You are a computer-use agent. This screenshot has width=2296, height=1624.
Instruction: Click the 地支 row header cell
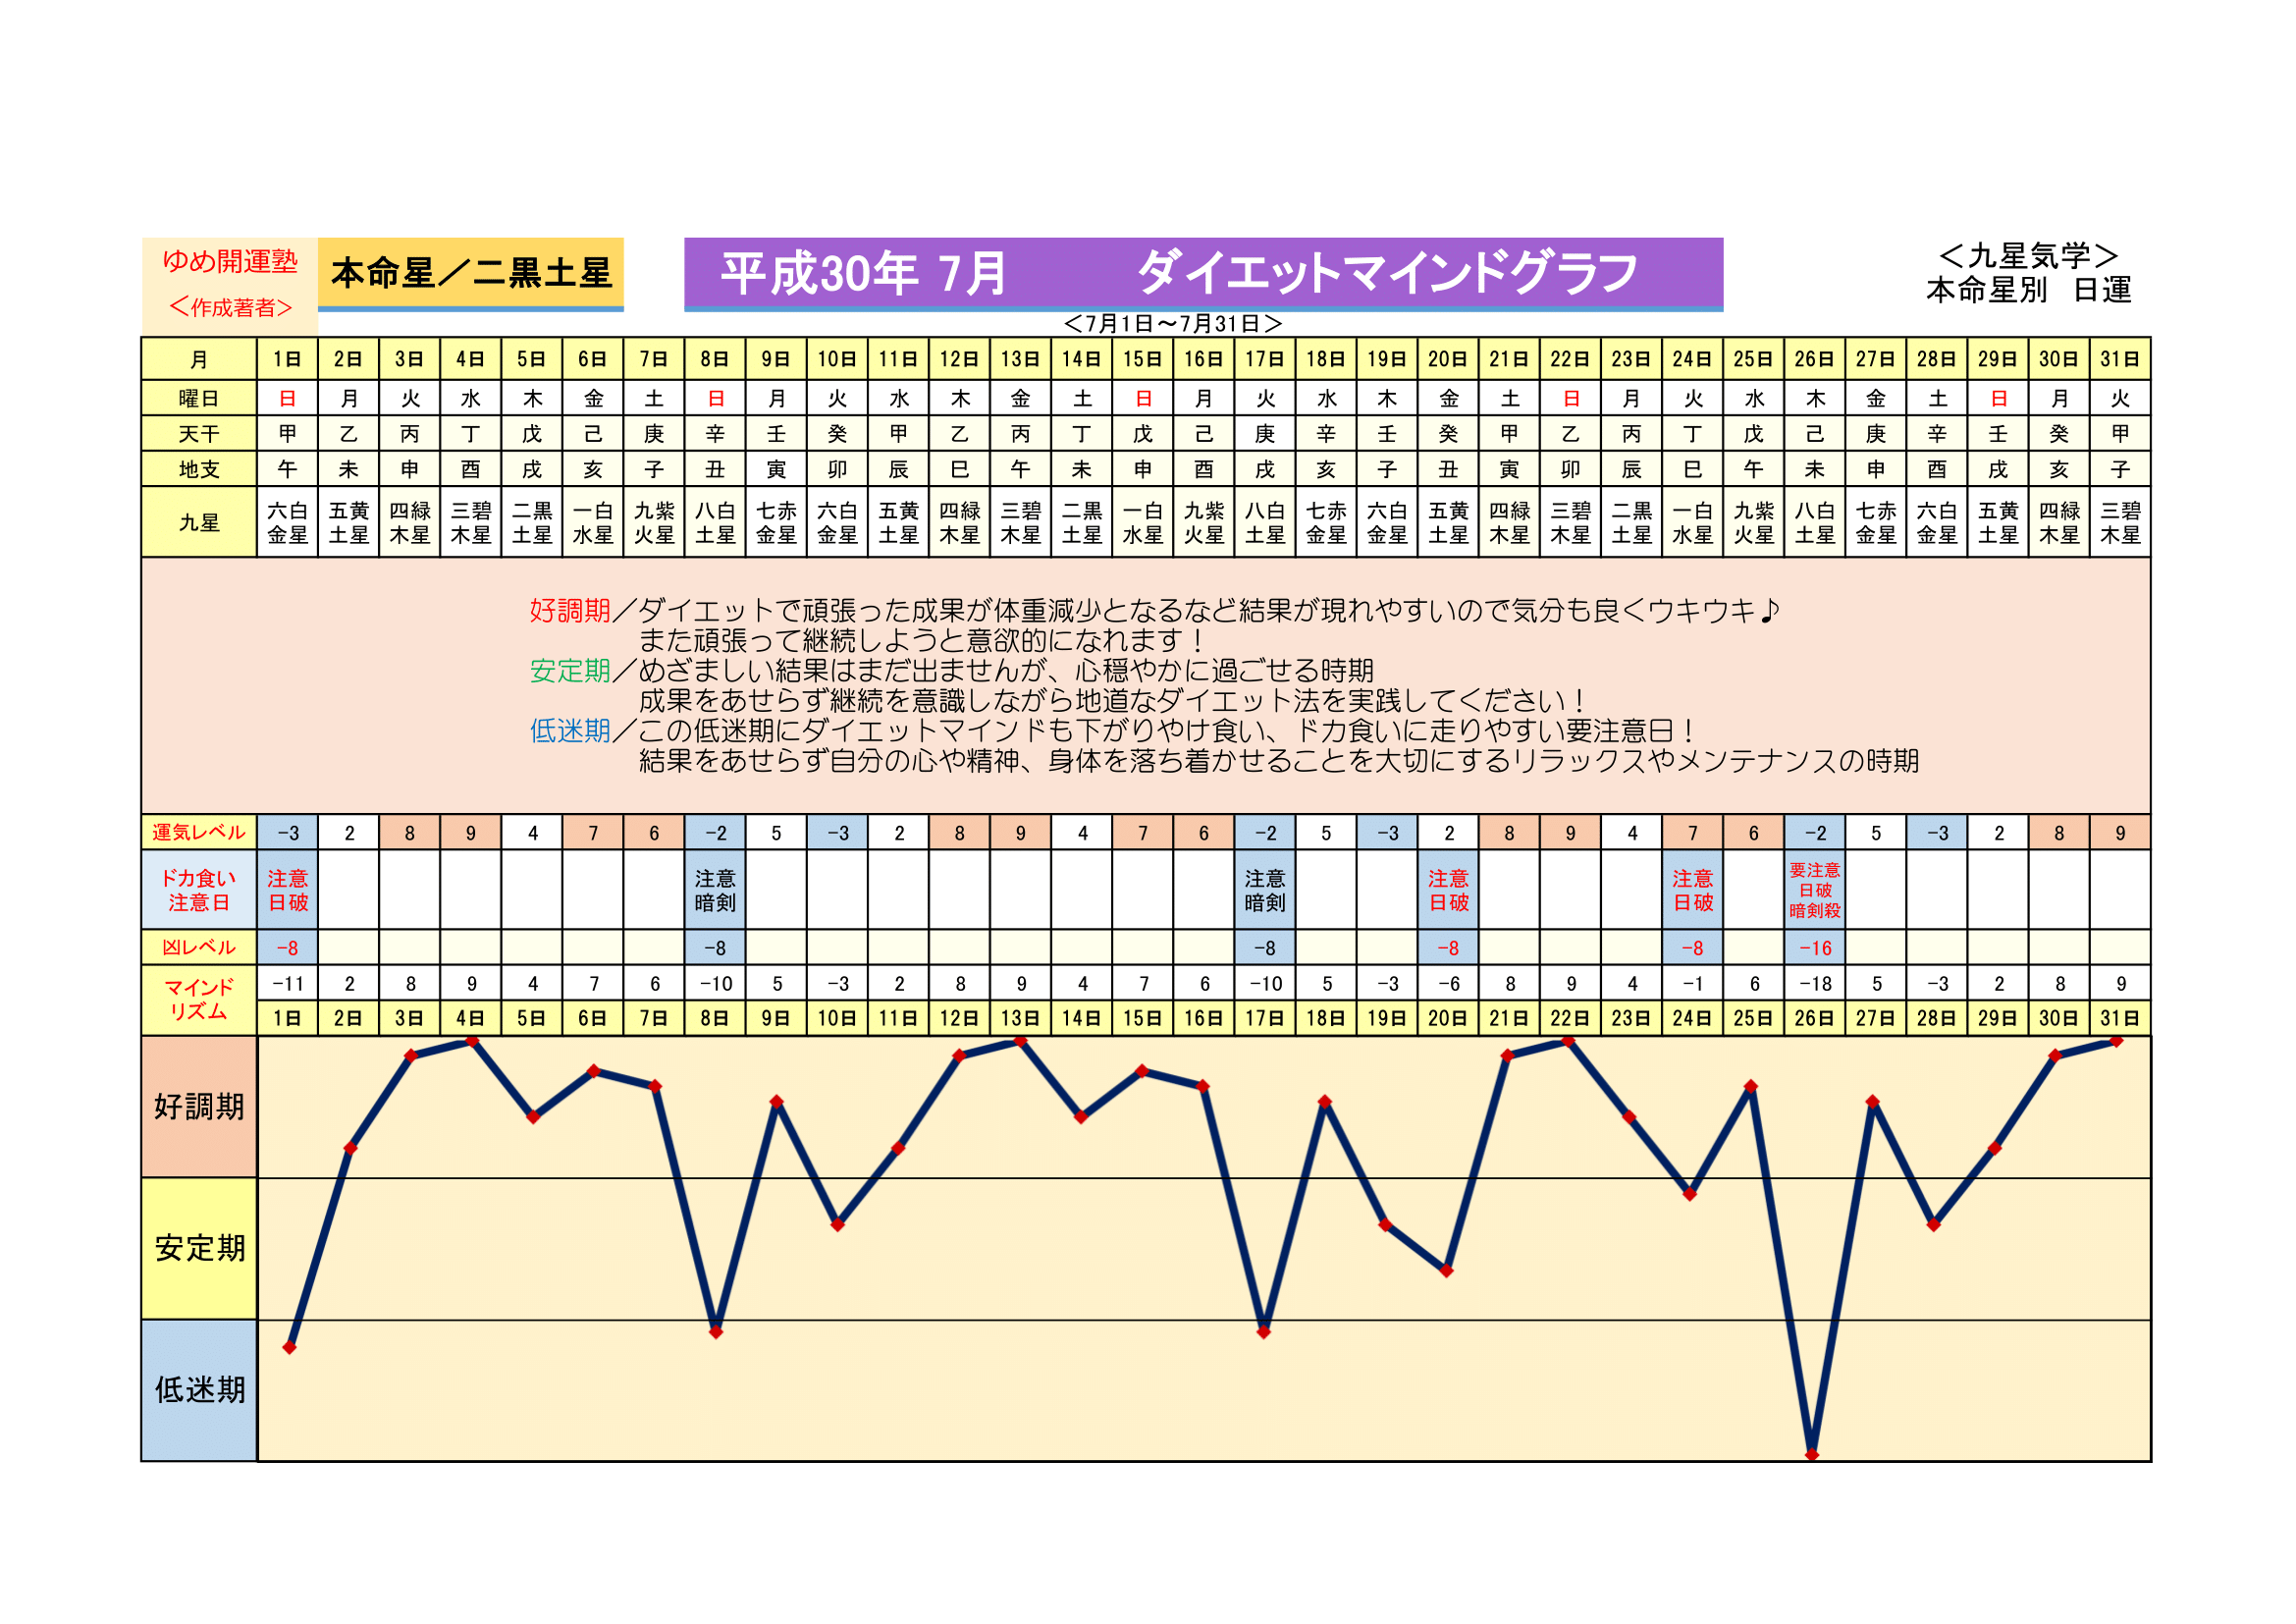(x=199, y=469)
